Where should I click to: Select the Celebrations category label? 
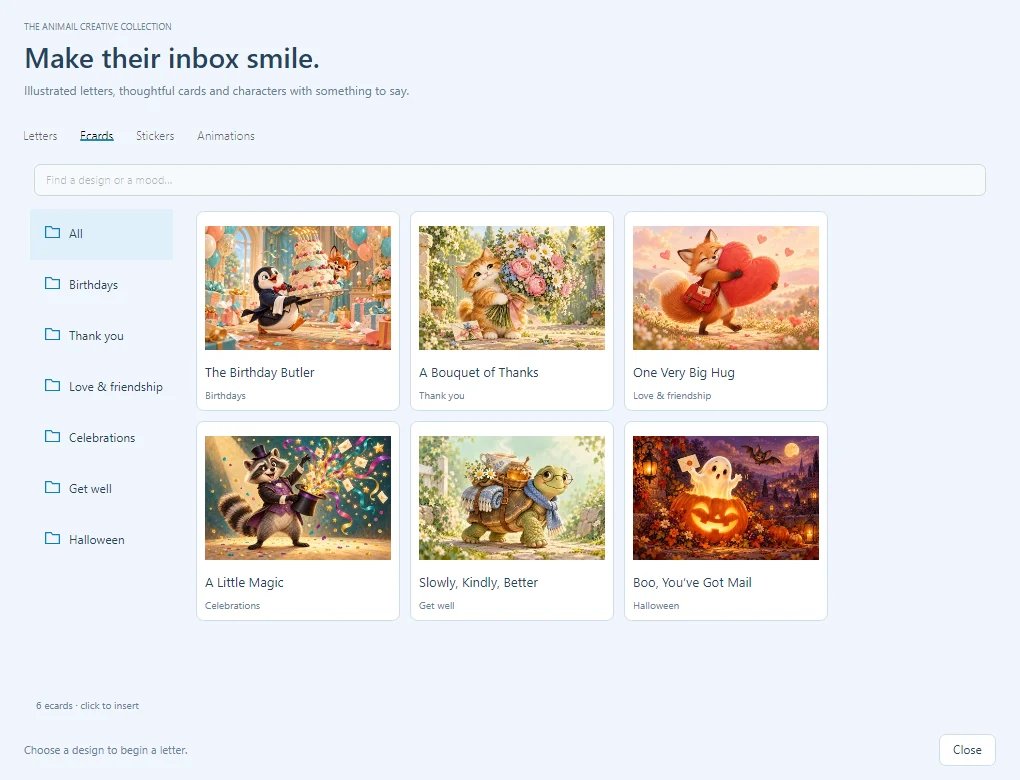(x=102, y=438)
